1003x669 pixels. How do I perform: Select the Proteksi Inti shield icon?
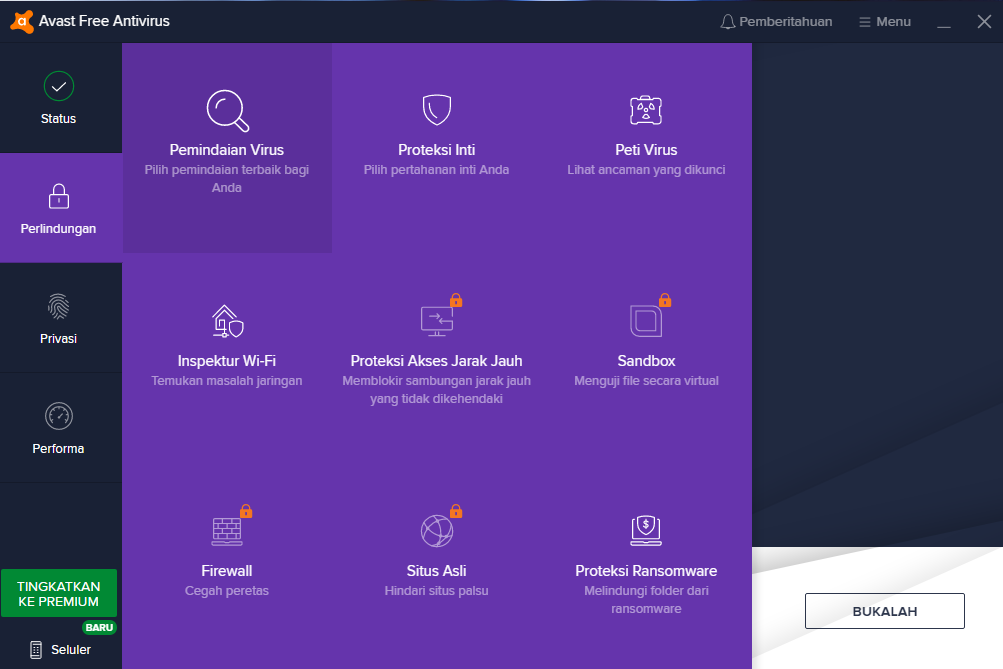pos(436,110)
